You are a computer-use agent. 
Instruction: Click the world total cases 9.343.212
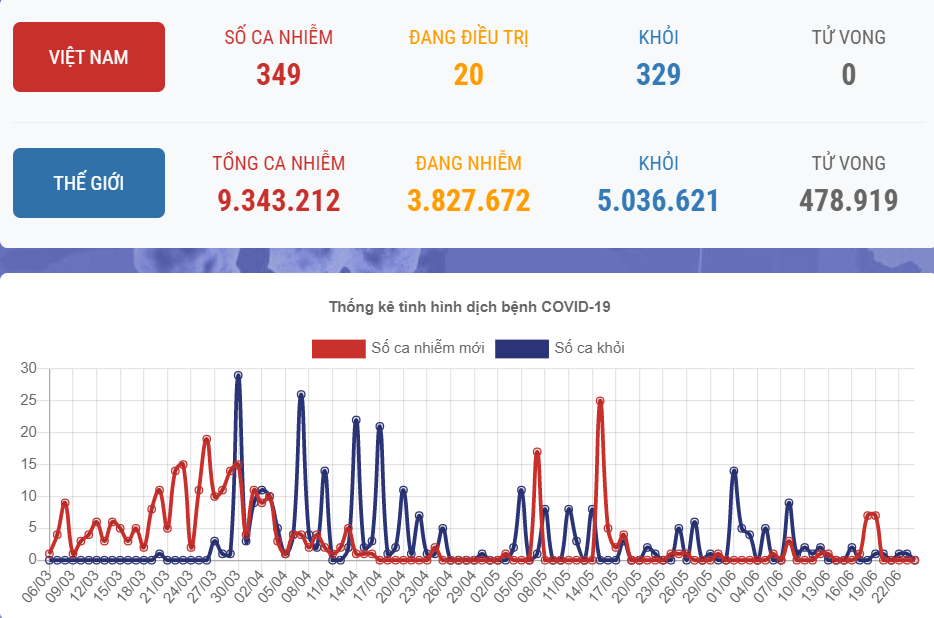click(x=278, y=201)
